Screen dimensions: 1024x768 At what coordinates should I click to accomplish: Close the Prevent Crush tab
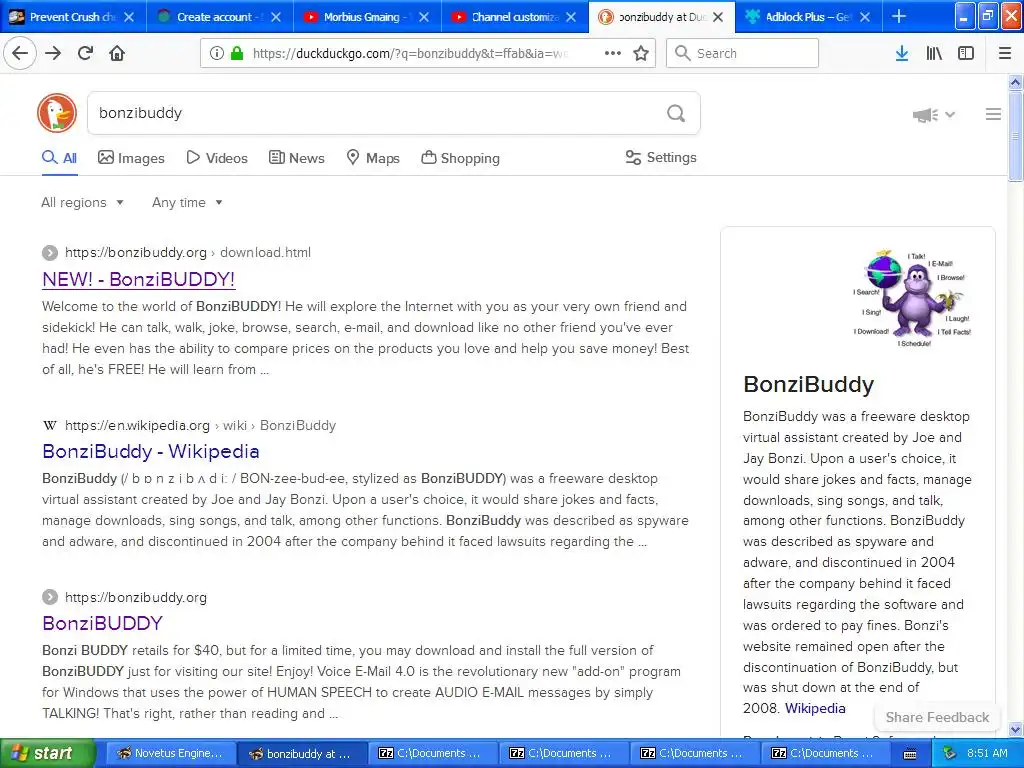[129, 17]
